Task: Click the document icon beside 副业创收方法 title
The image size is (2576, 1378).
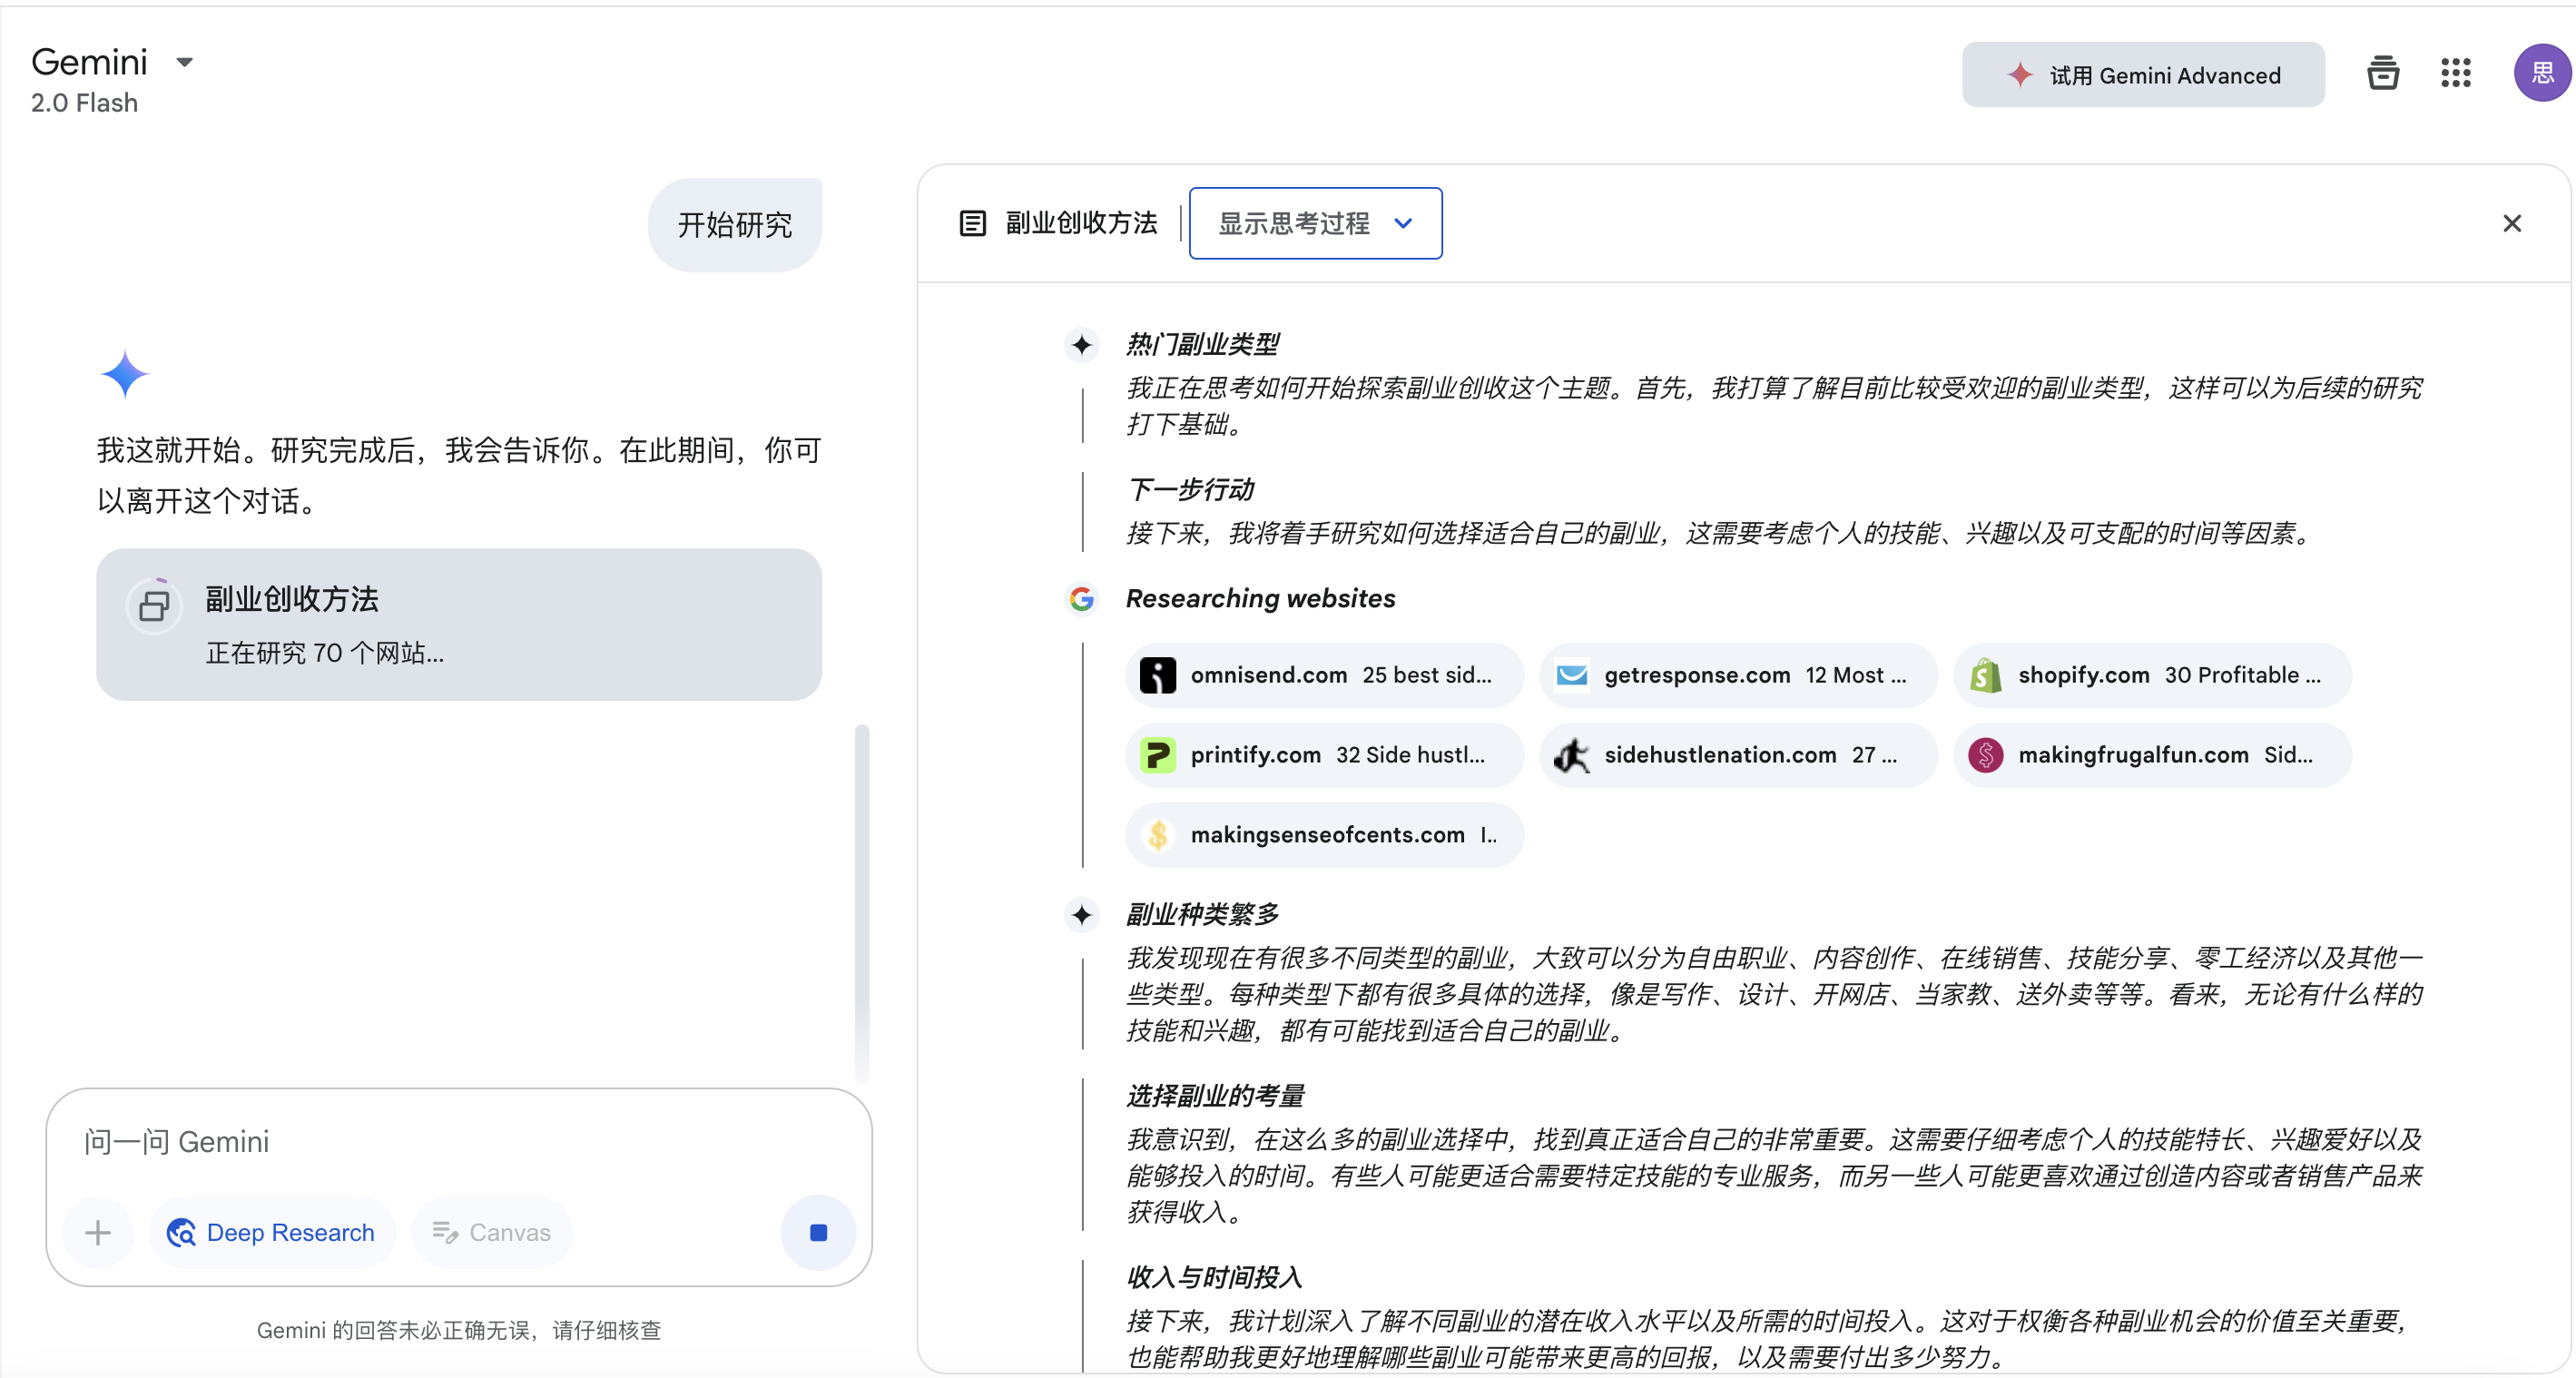Action: 972,223
